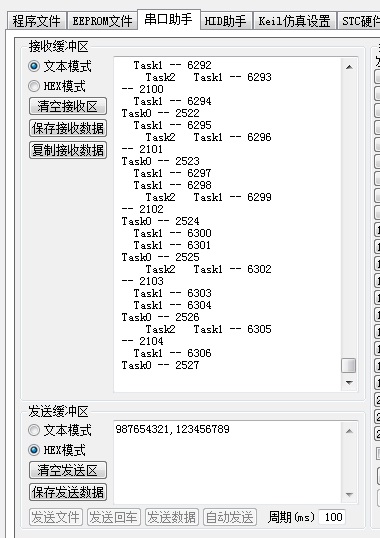Click the line 'Task0 -- 2524'
380x538 pixels.
[160, 221]
